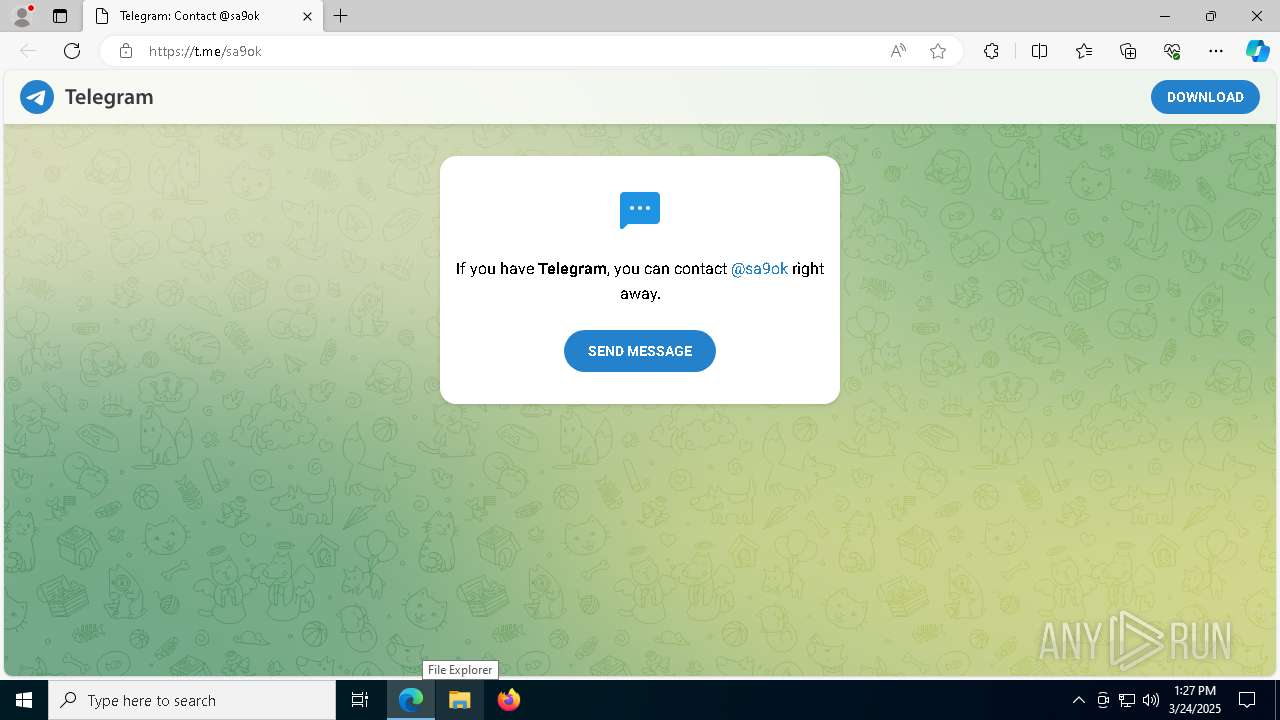Click the SEND MESSAGE button
1280x720 pixels.
(640, 351)
